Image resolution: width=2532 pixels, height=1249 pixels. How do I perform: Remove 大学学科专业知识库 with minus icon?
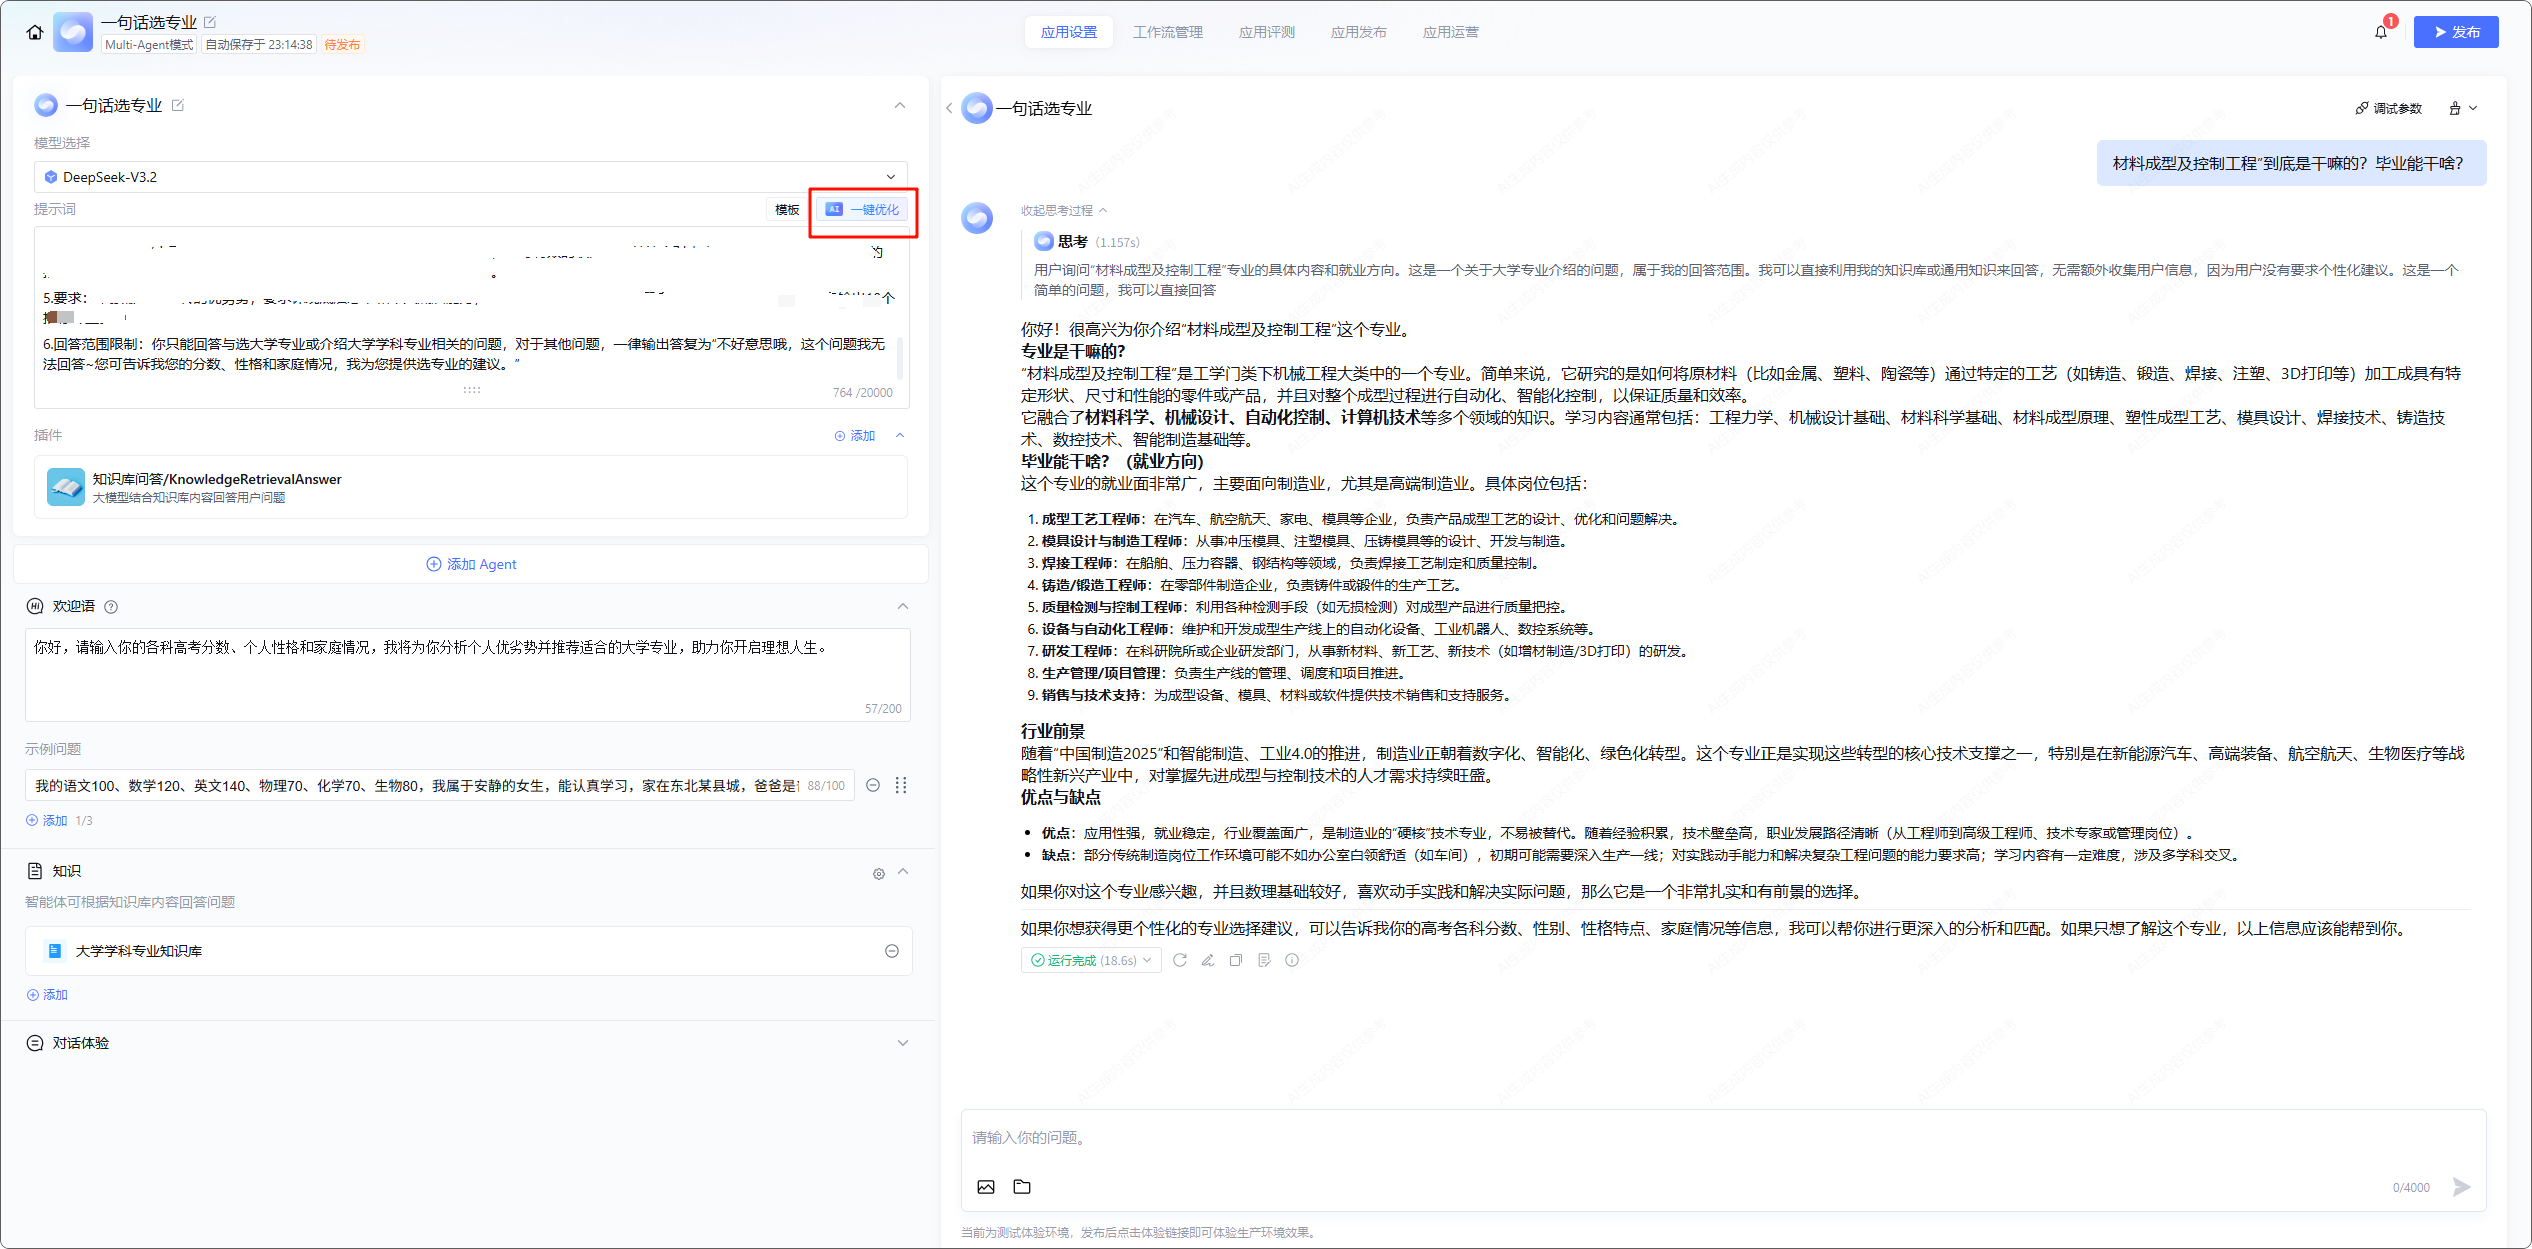892,951
